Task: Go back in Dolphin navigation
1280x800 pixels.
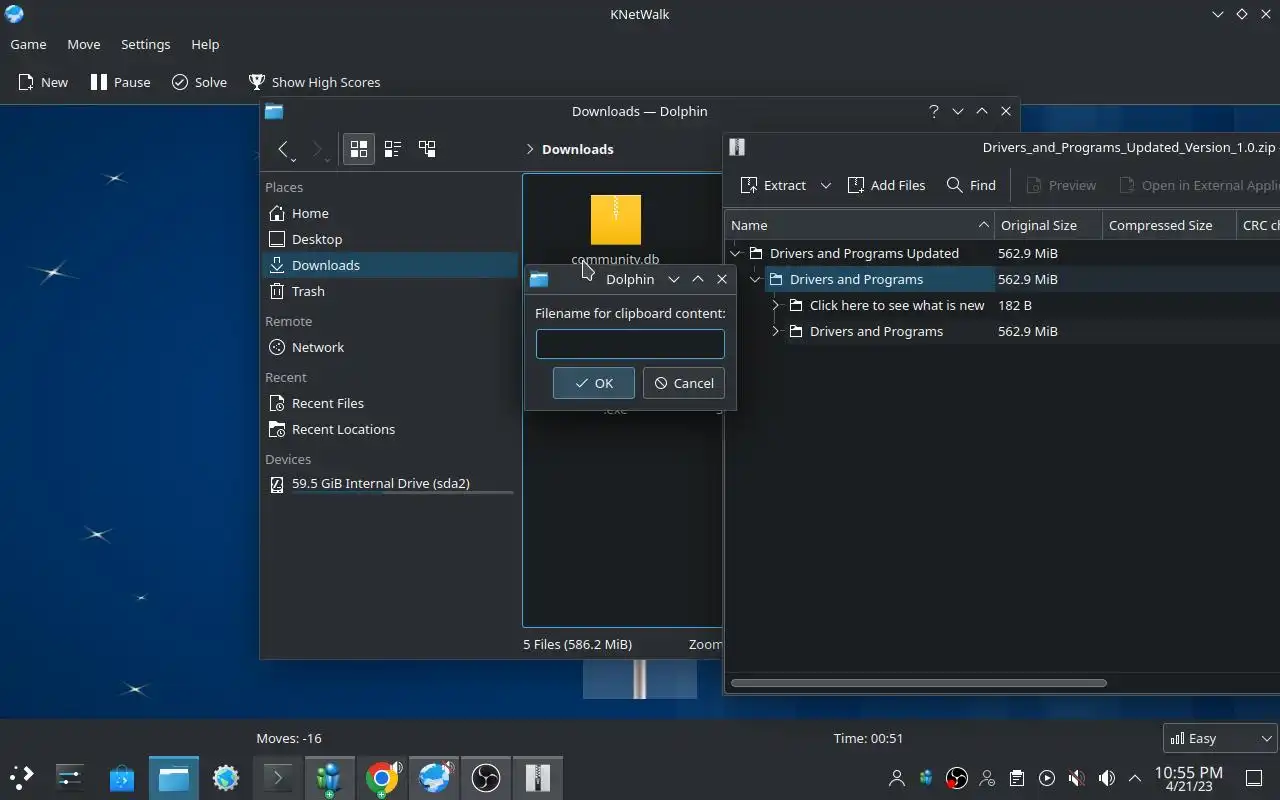Action: pos(284,149)
